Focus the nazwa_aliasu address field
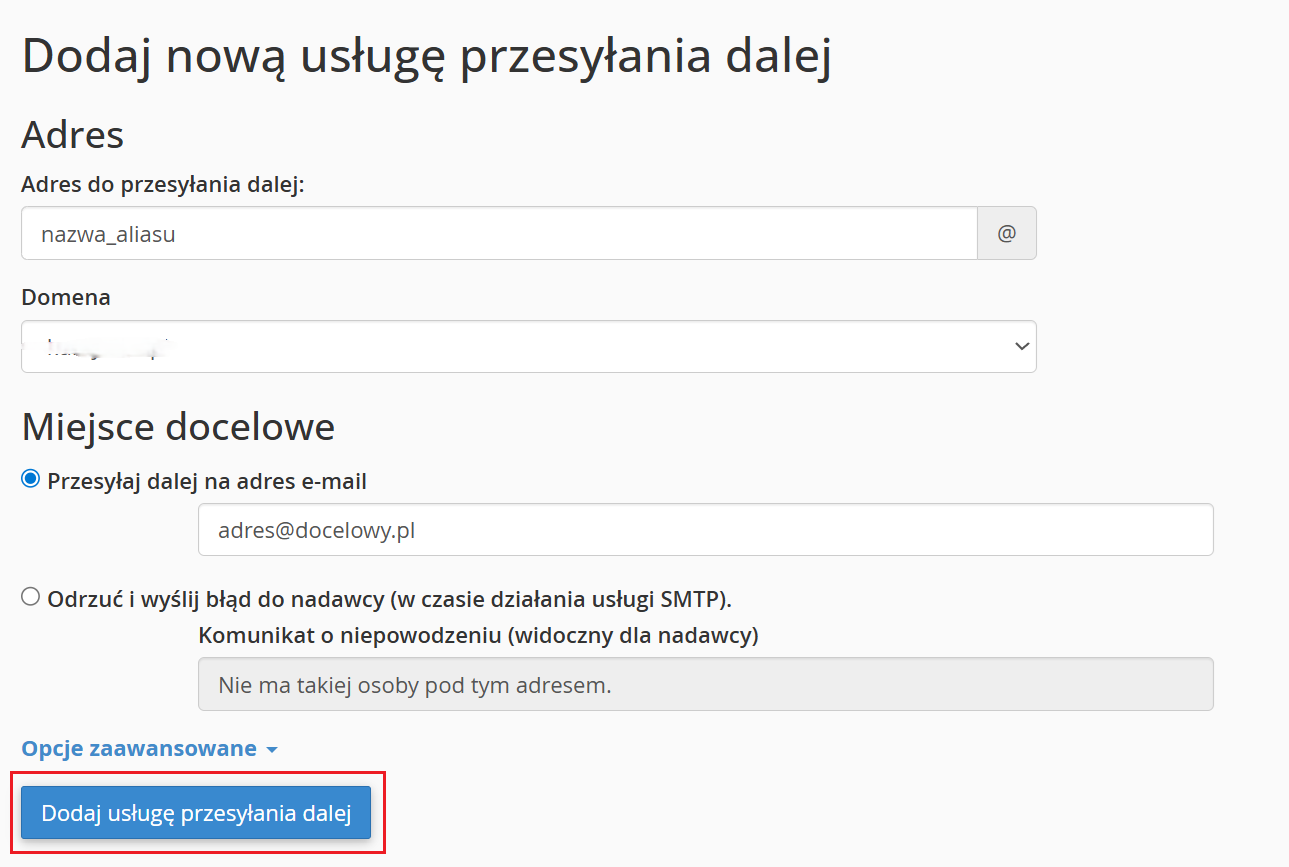The width and height of the screenshot is (1289, 867). [x=498, y=233]
